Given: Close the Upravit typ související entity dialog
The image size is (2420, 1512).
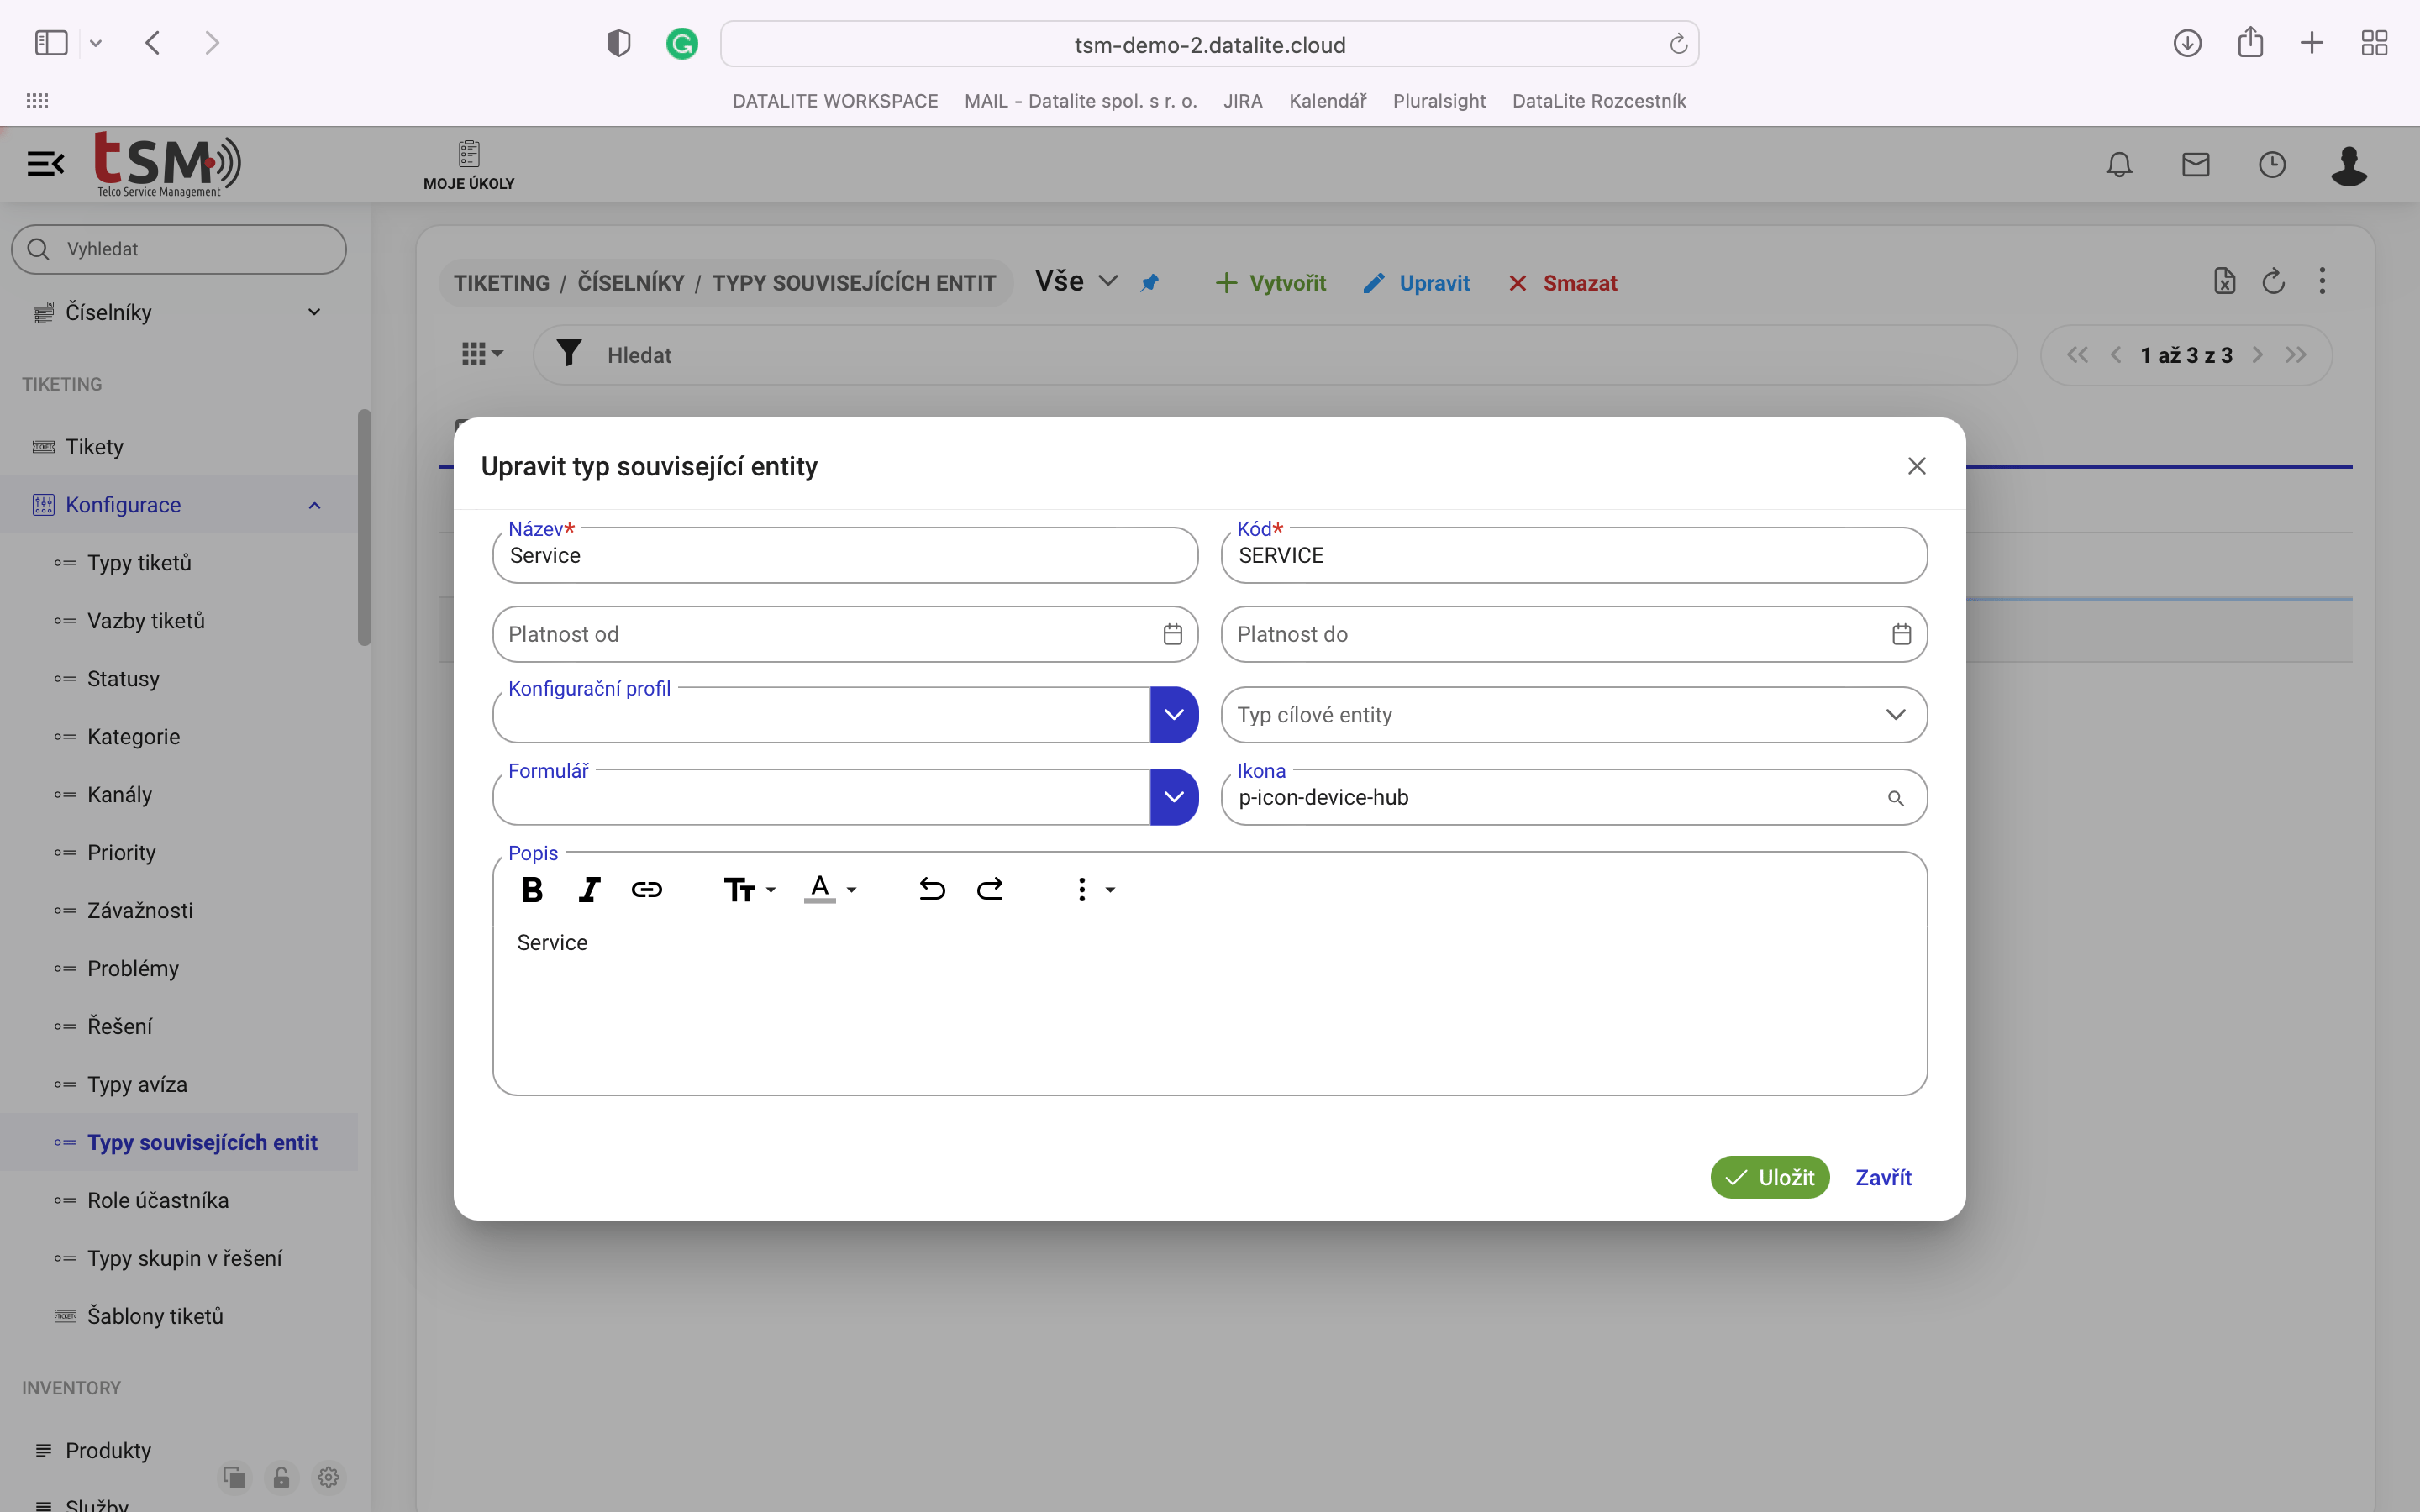Looking at the screenshot, I should [1916, 466].
